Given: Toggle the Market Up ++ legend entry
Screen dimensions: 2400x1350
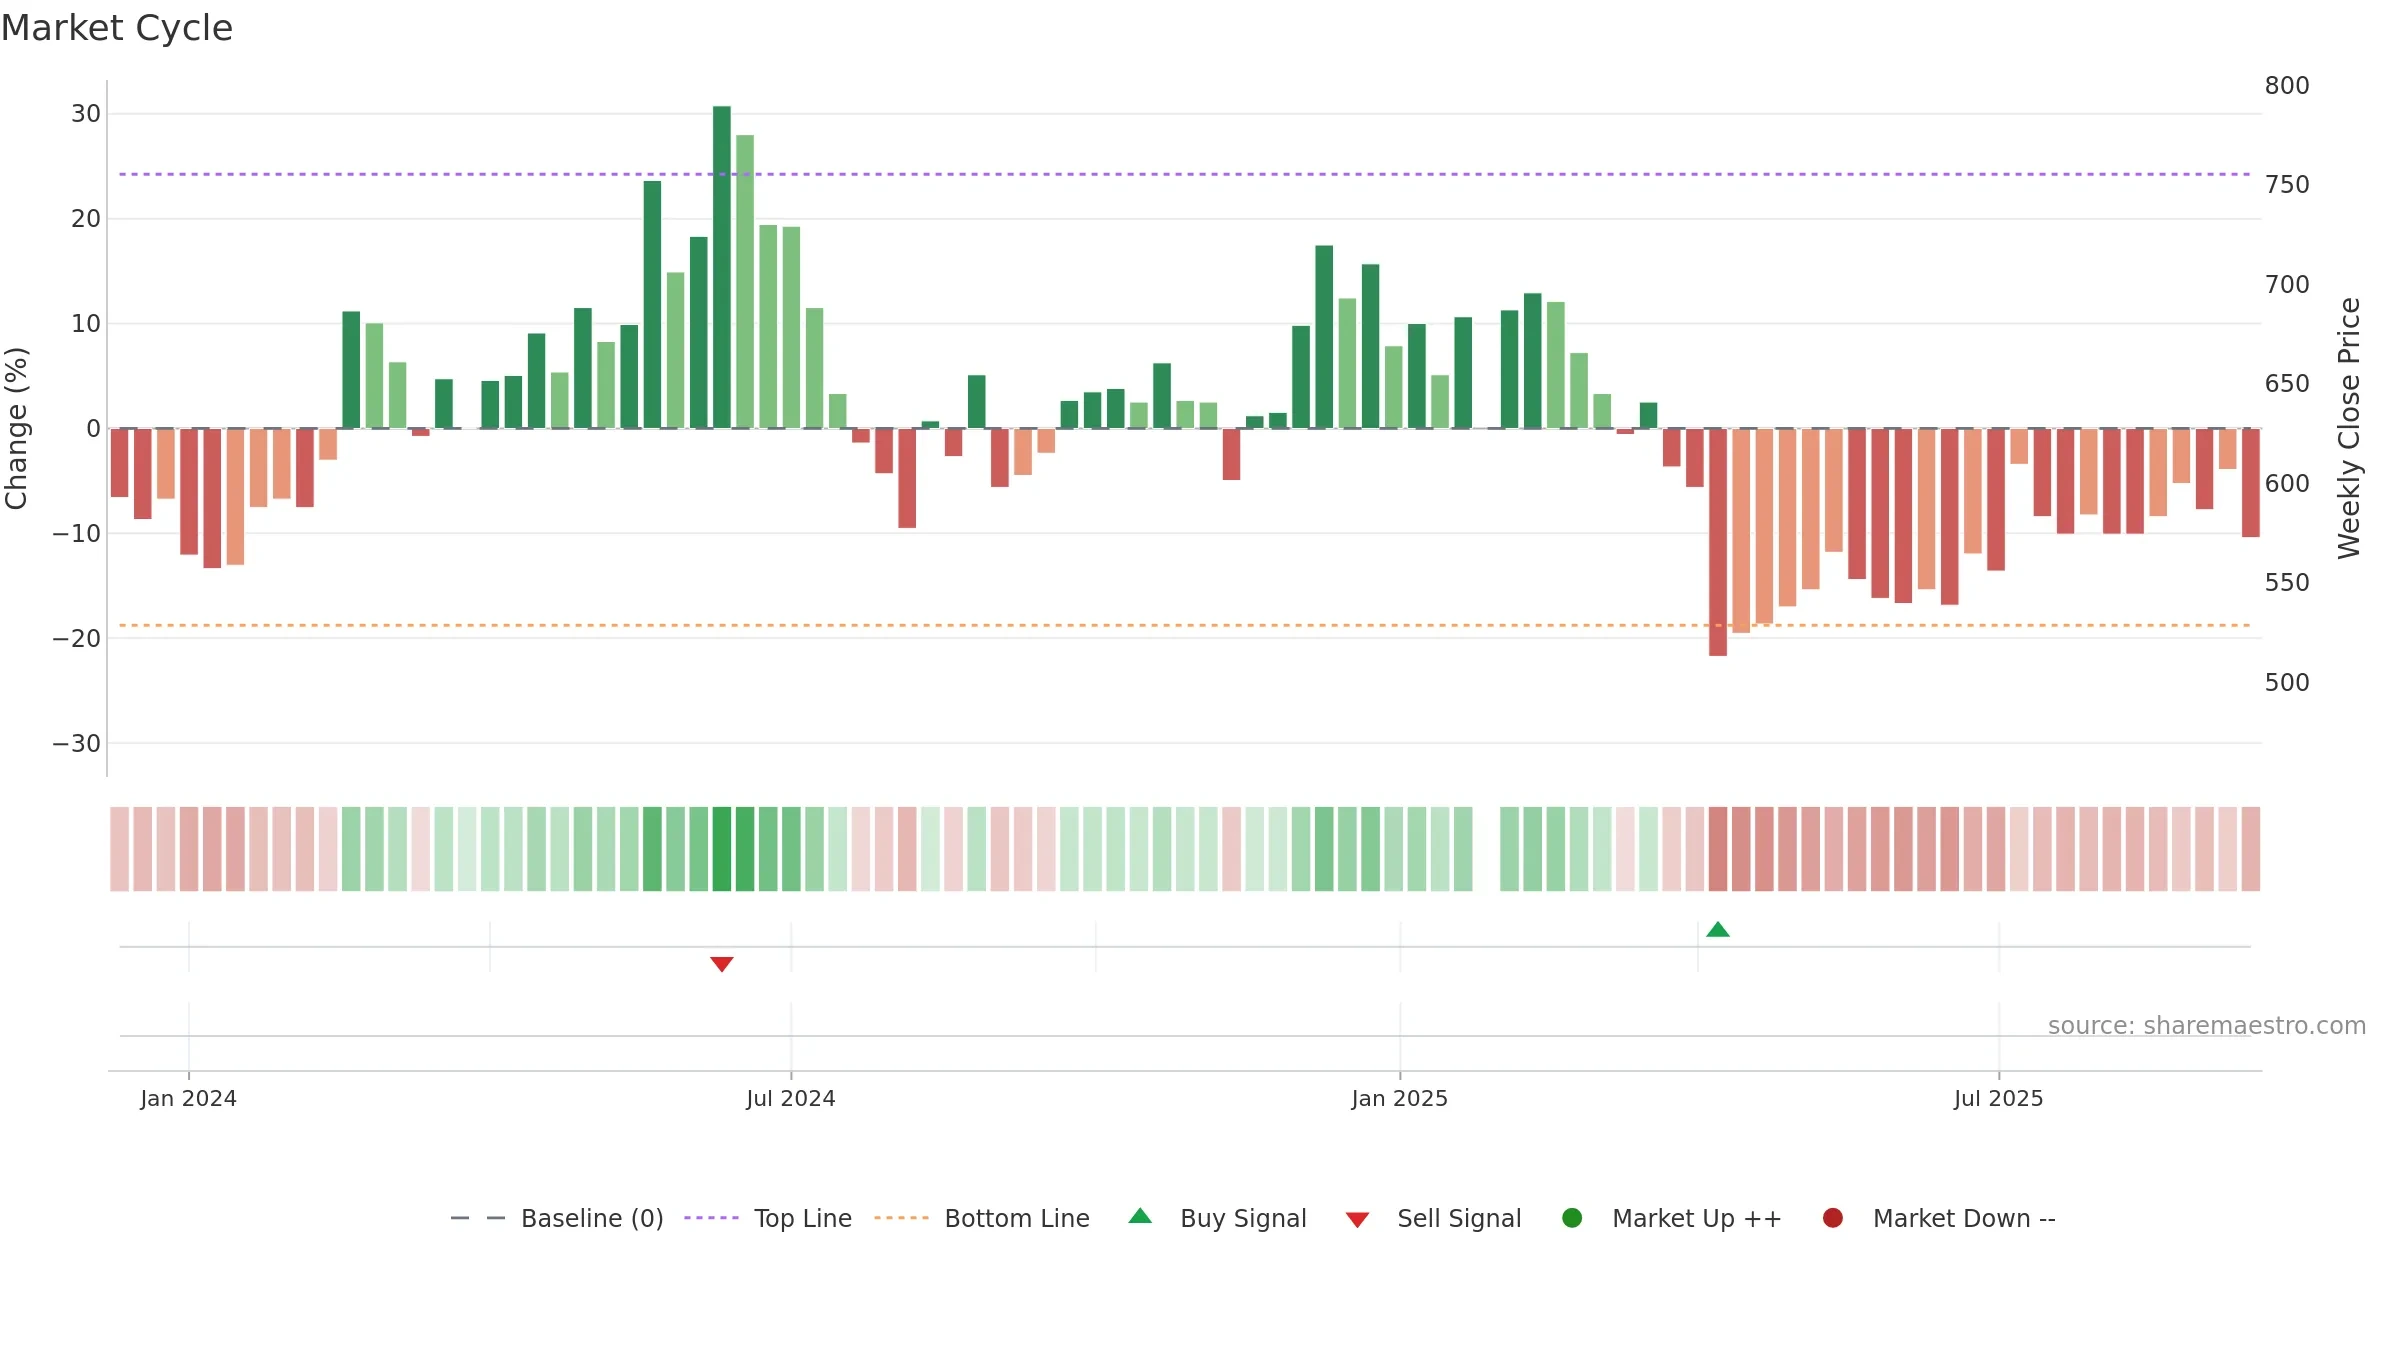Looking at the screenshot, I should click(1672, 1218).
